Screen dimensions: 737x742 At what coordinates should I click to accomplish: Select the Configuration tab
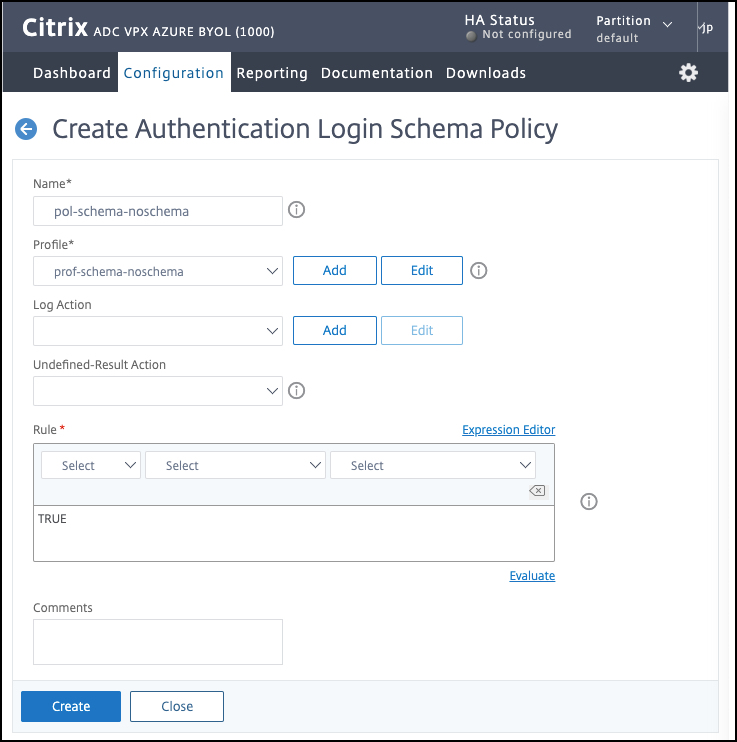pos(174,73)
